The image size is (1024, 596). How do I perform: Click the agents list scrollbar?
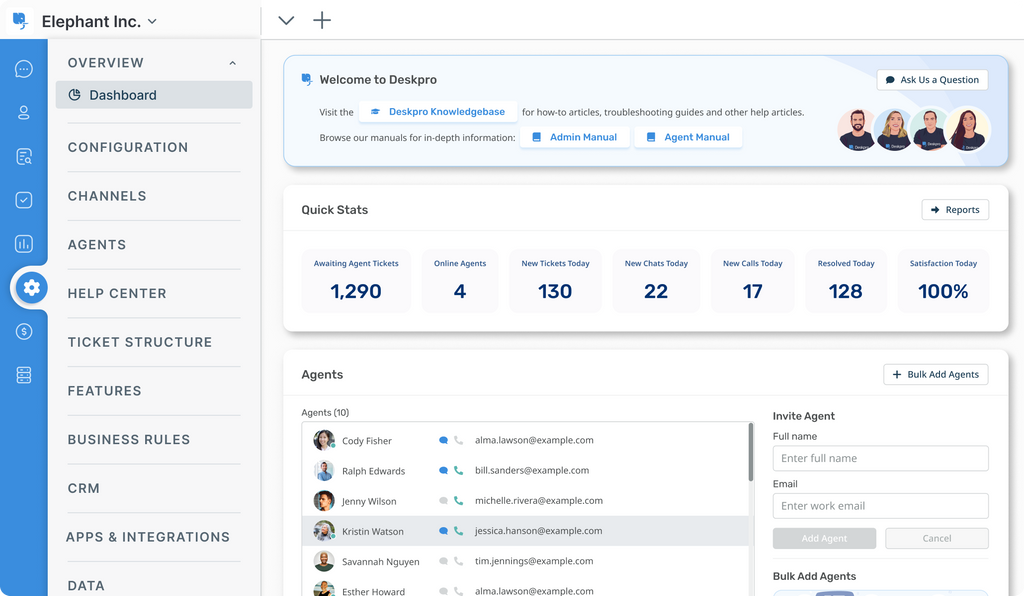750,452
